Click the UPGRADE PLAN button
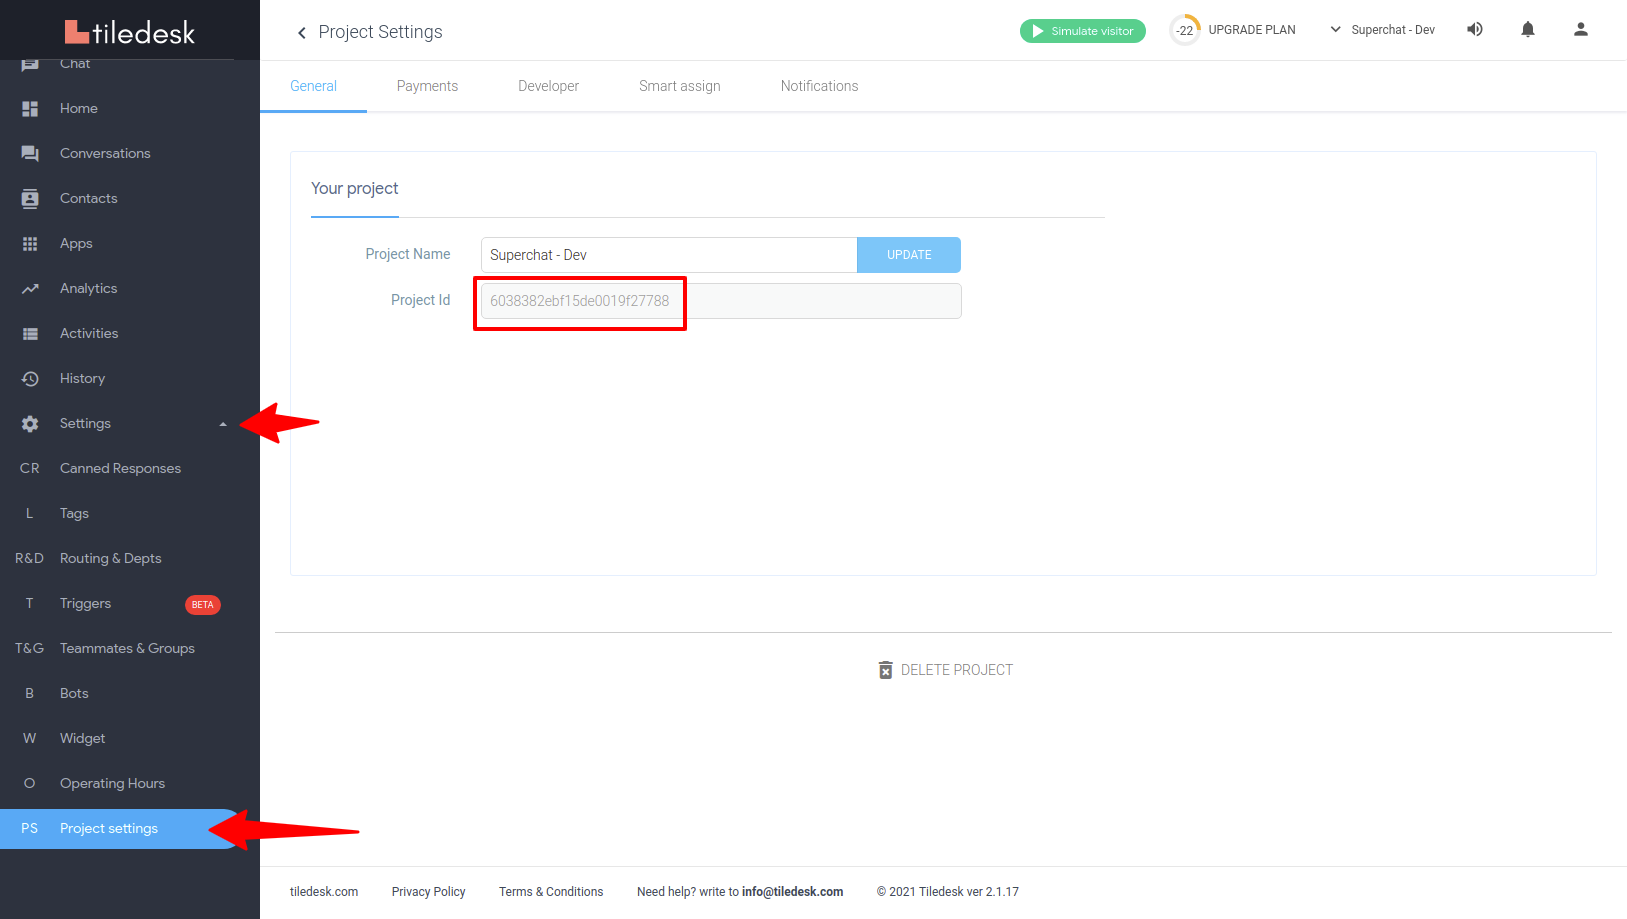1627x919 pixels. pyautogui.click(x=1251, y=30)
